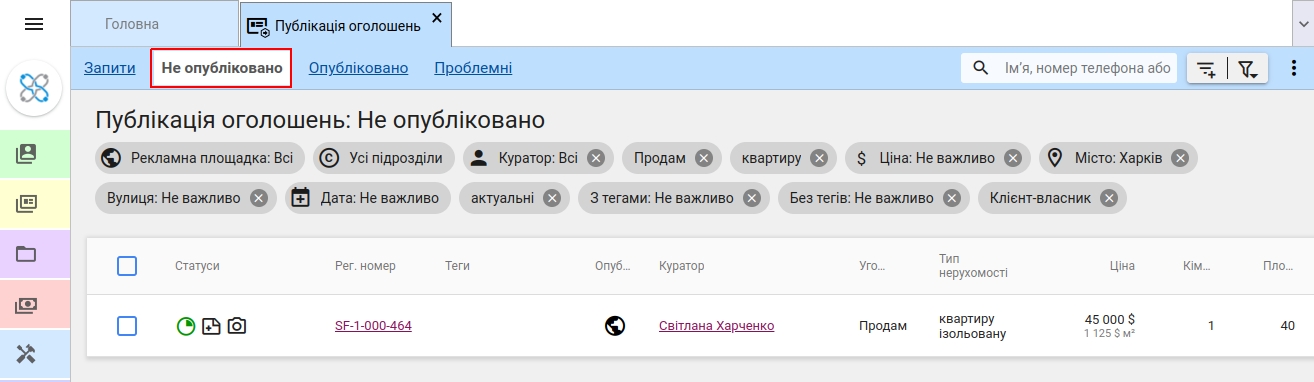
Task: Open the Рекламна площадка: Всі filter chip
Action: tap(200, 158)
